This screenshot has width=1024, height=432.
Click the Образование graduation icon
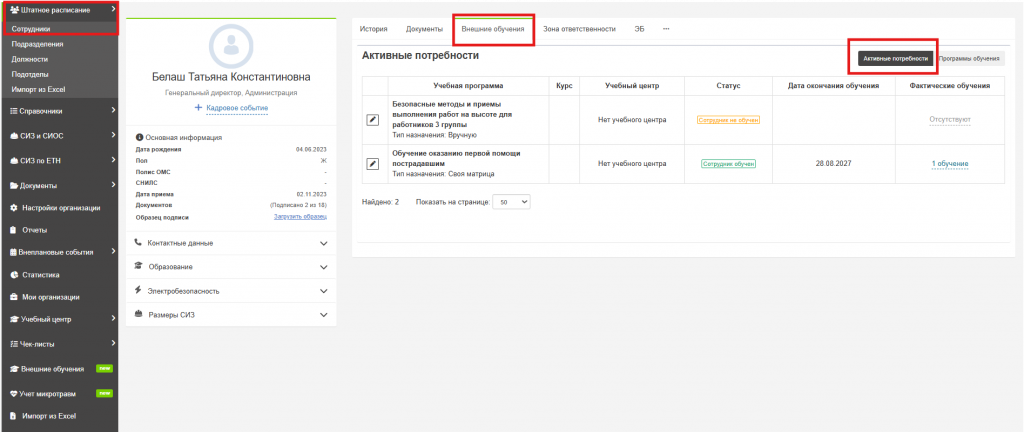[138, 266]
